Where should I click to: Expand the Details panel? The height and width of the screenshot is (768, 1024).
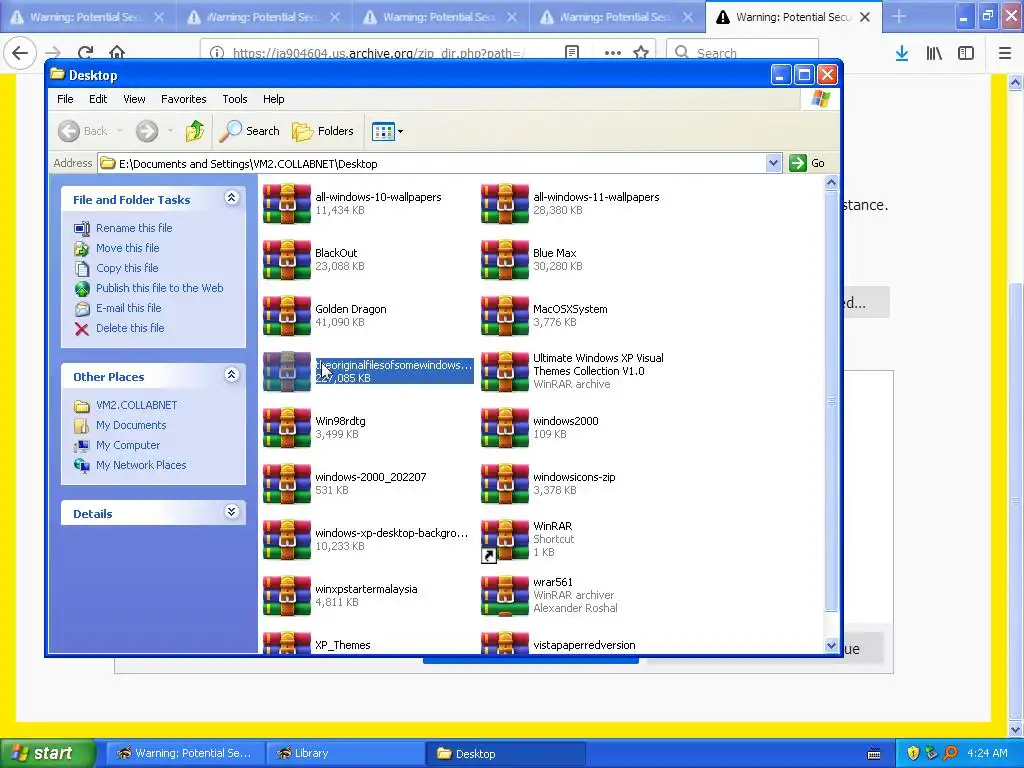231,511
